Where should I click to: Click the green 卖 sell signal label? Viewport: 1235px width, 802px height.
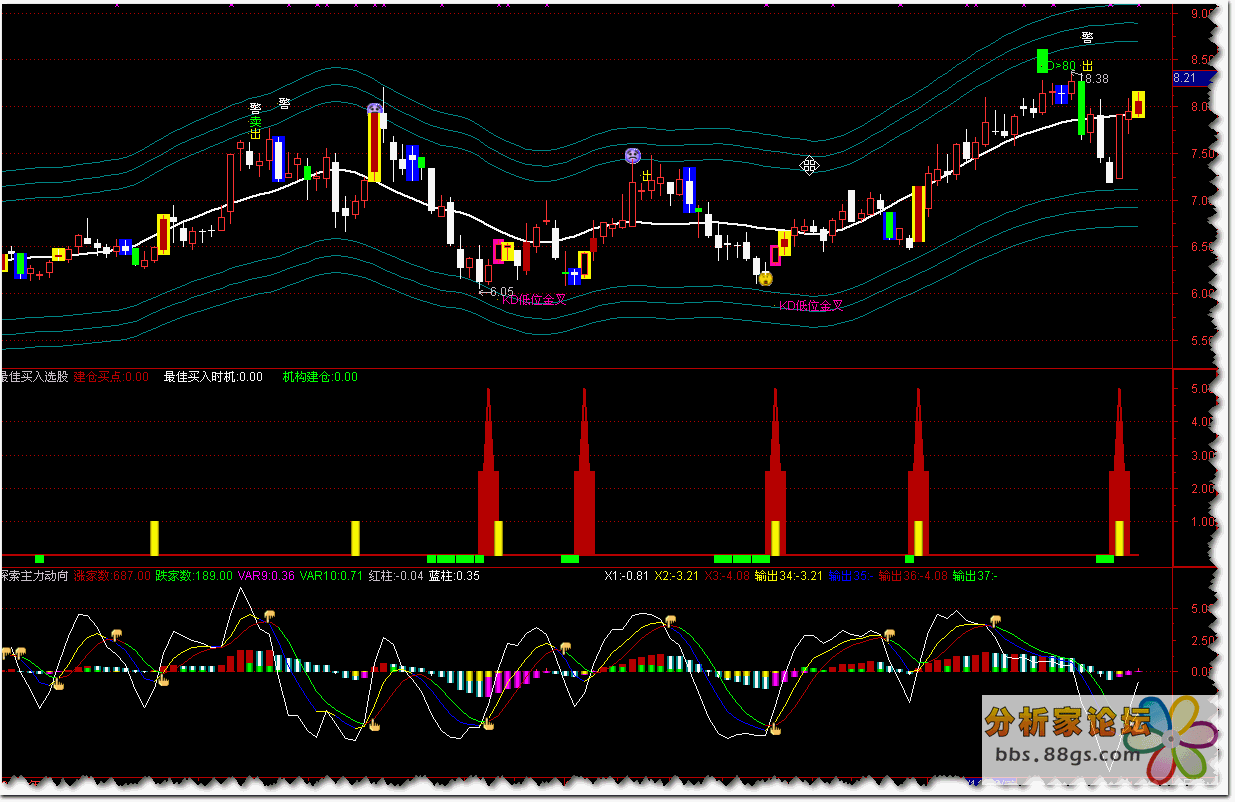pos(255,120)
